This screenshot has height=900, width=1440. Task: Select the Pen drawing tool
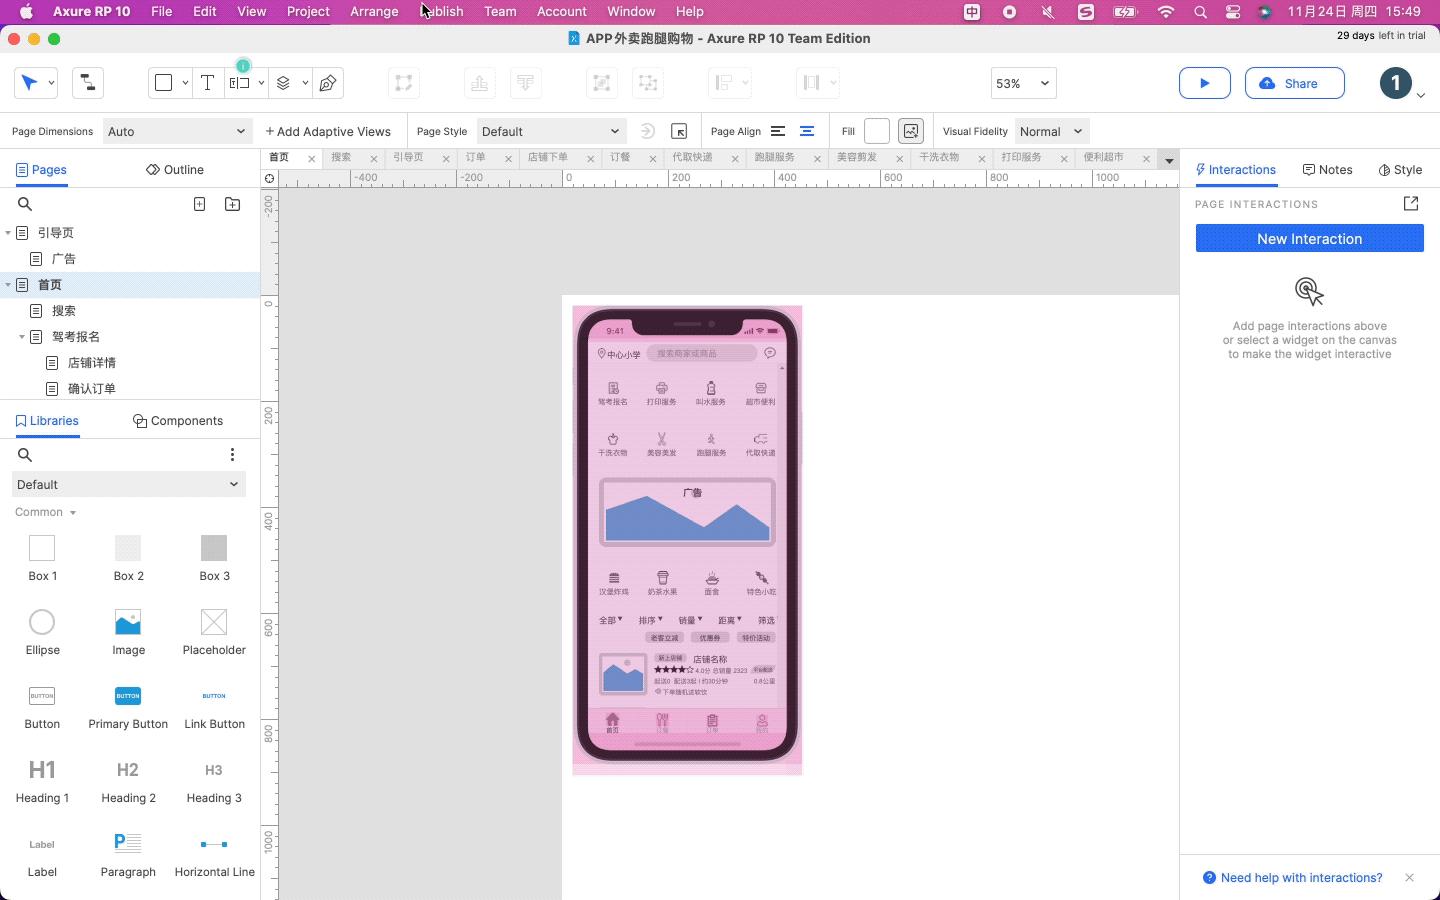[328, 83]
